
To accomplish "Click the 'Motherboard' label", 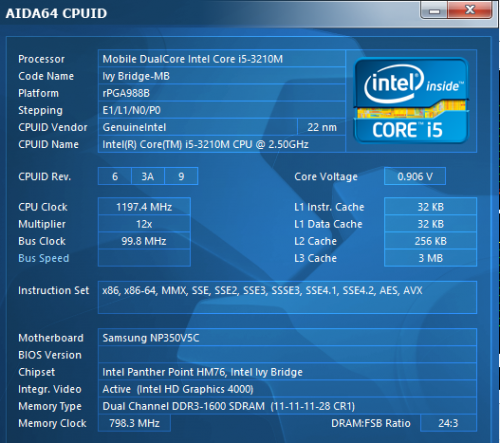I will click(51, 338).
